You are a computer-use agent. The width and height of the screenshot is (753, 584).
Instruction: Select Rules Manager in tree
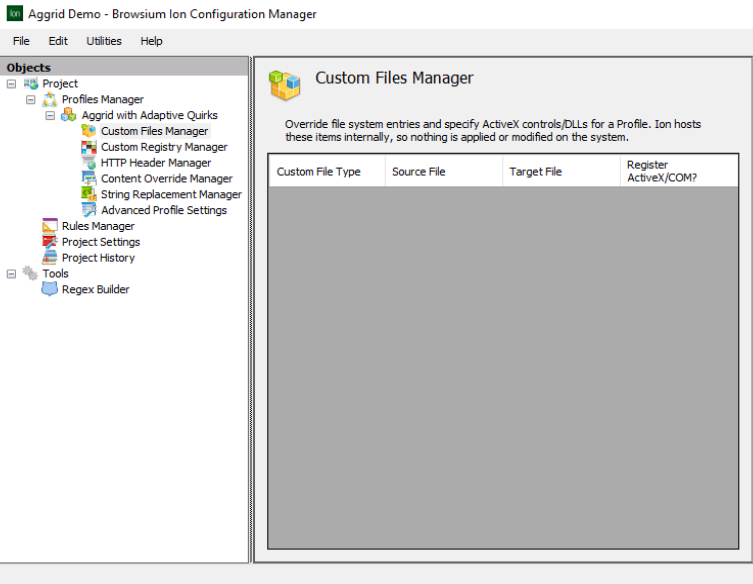click(x=98, y=226)
